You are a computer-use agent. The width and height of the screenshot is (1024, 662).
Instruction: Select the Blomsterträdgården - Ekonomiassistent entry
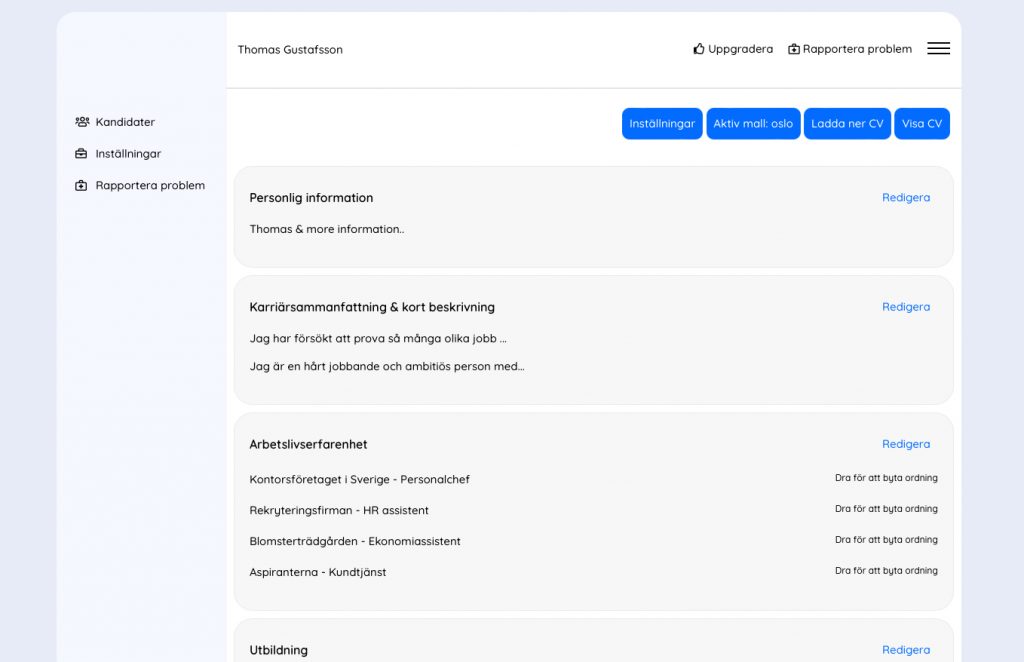(x=355, y=541)
